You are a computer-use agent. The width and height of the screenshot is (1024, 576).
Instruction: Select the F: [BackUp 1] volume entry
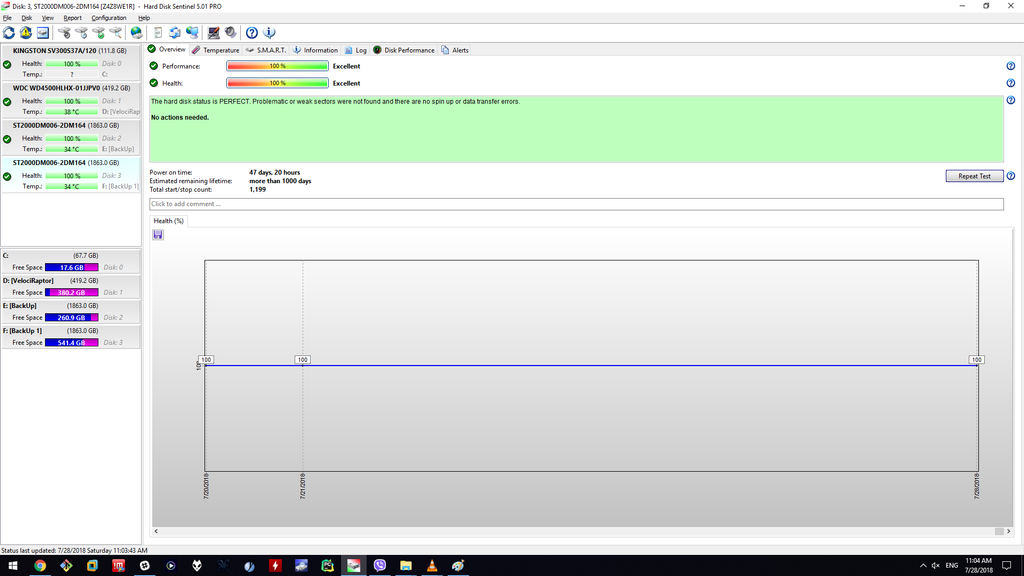click(71, 336)
